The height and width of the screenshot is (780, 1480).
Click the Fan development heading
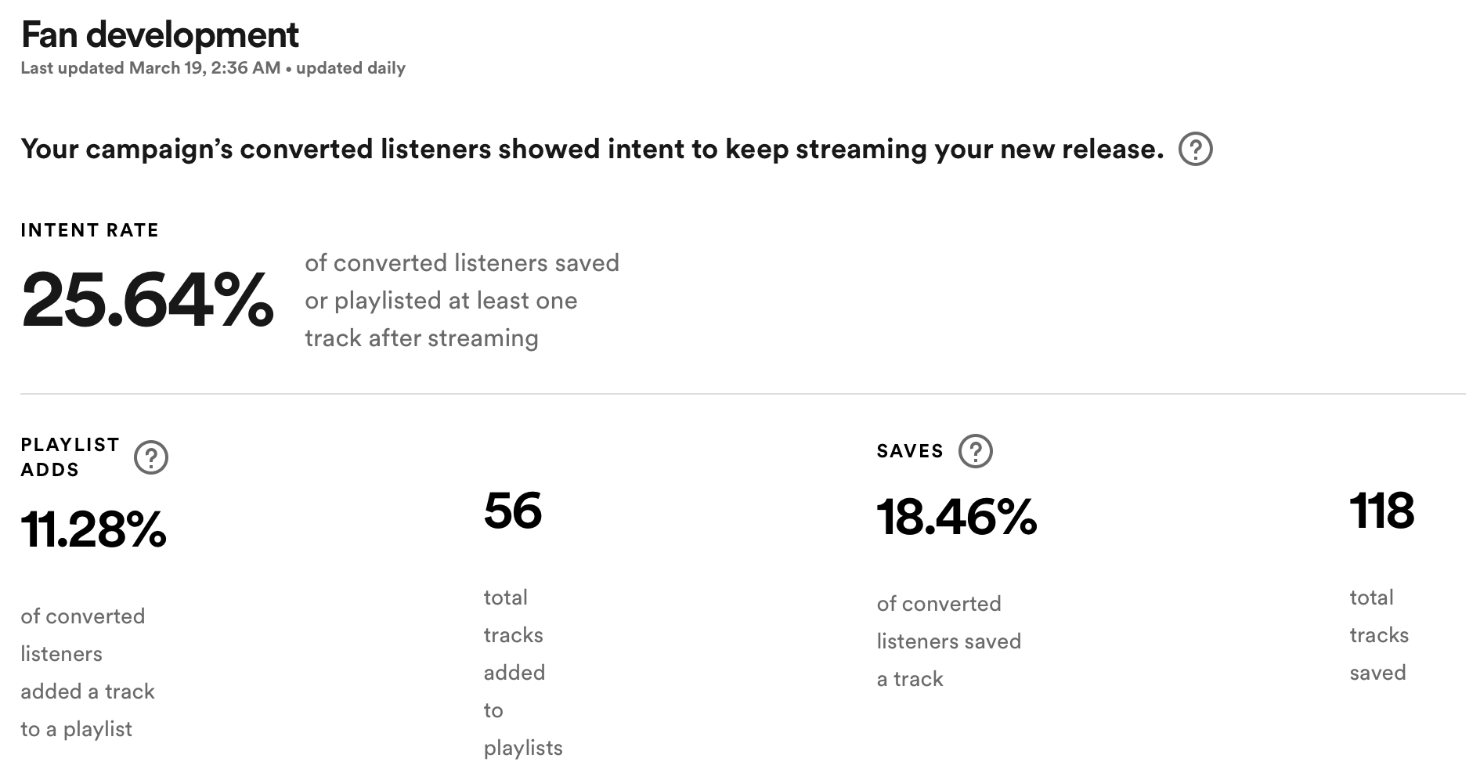[160, 35]
